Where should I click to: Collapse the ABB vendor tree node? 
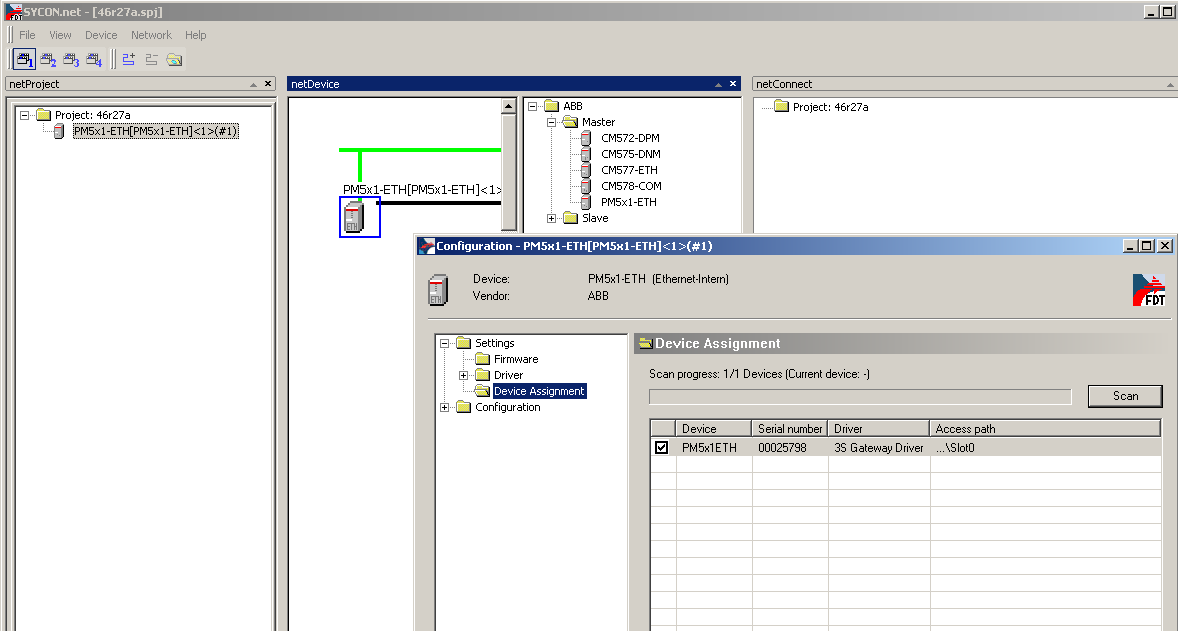point(533,107)
